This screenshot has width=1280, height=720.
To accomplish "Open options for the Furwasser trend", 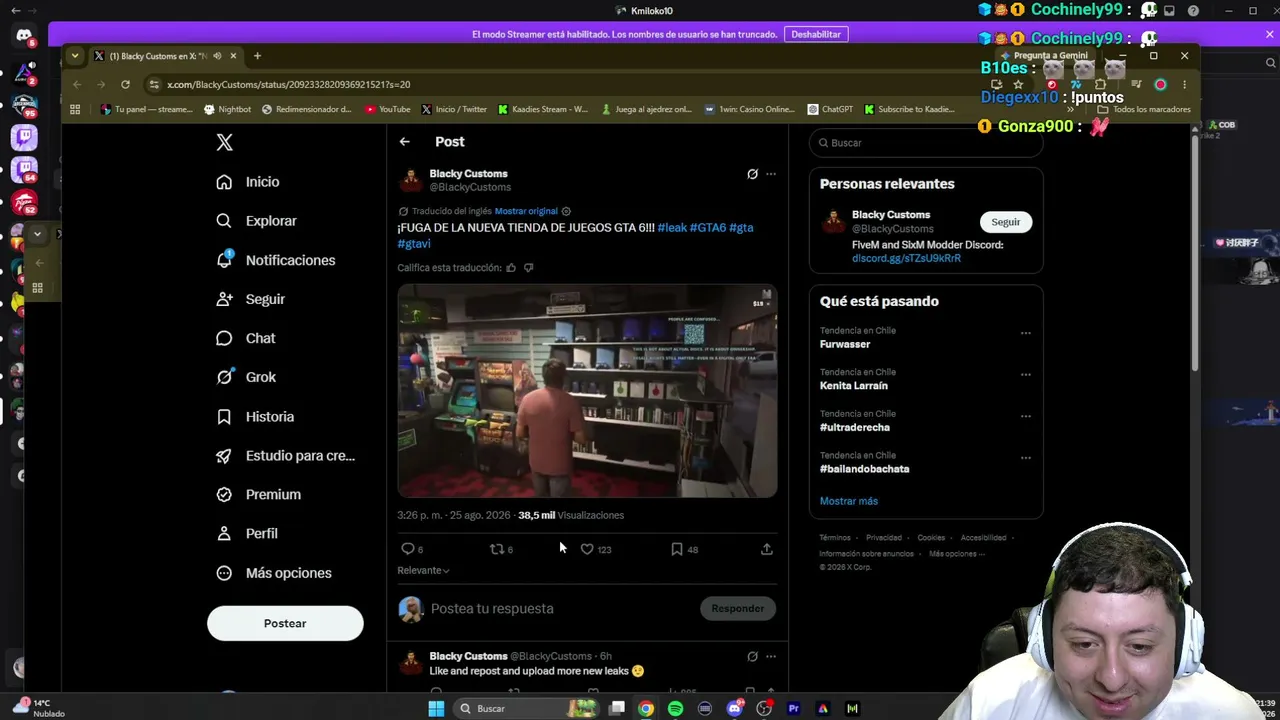I will [x=1025, y=333].
